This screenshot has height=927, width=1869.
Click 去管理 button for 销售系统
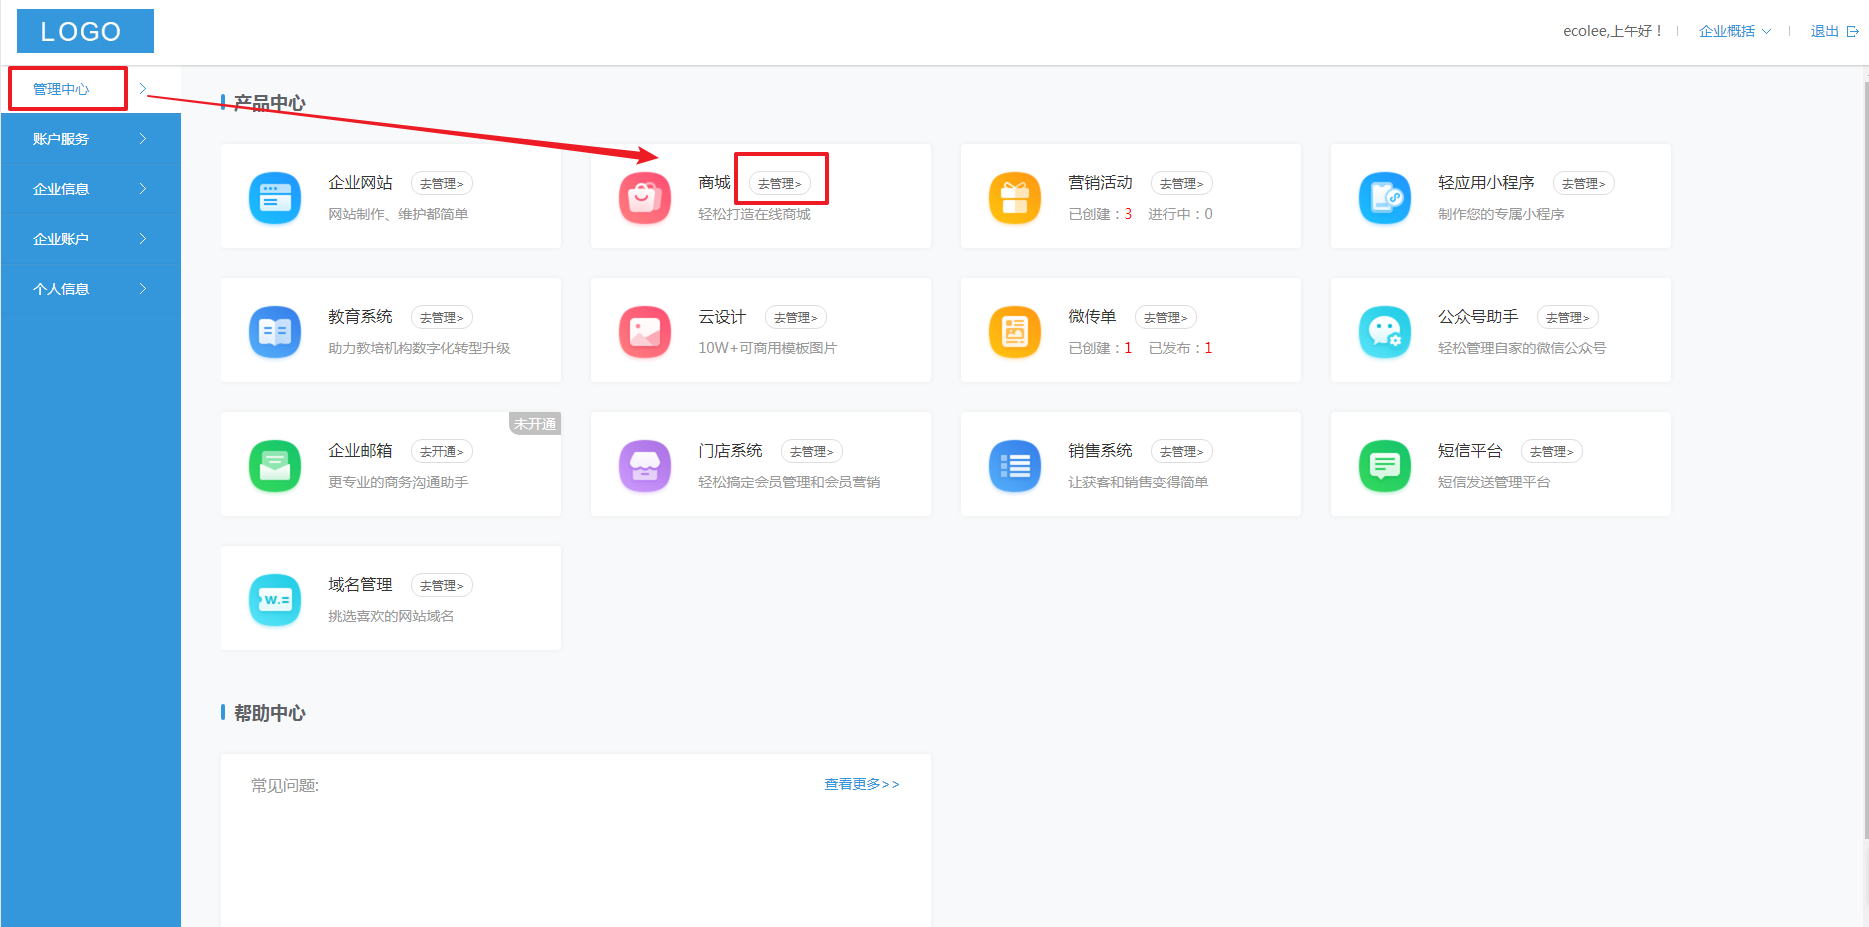click(x=1182, y=452)
